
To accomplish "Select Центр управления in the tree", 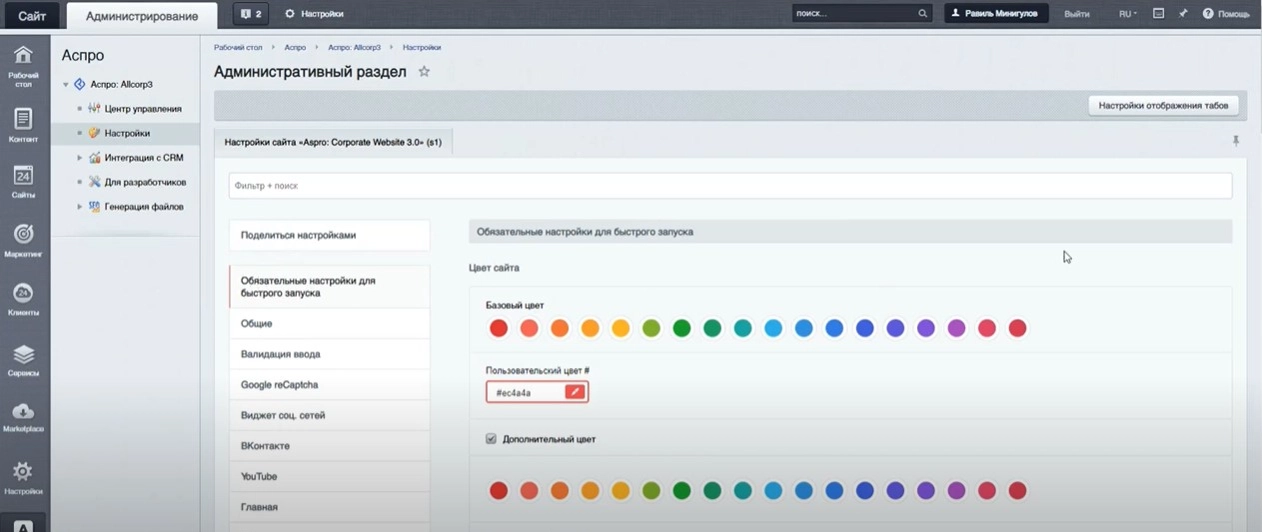I will point(143,108).
